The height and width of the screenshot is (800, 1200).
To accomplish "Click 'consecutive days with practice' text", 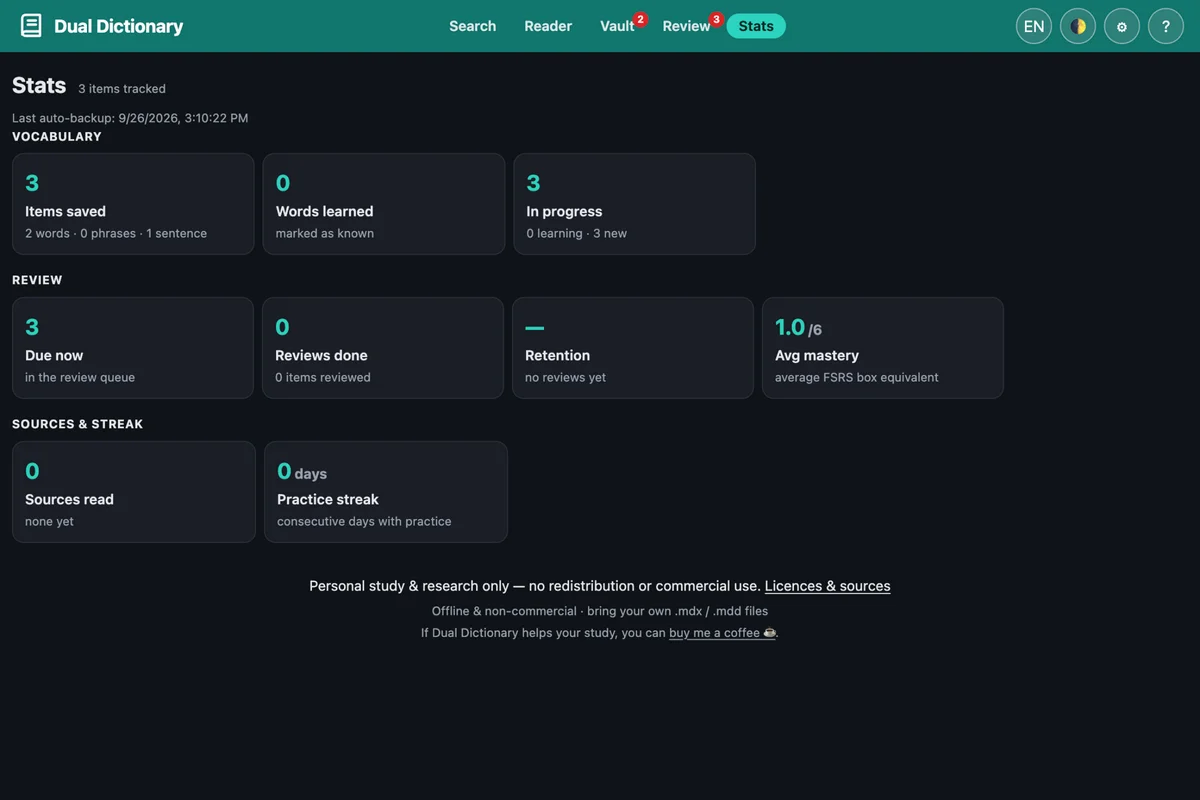I will (x=364, y=521).
